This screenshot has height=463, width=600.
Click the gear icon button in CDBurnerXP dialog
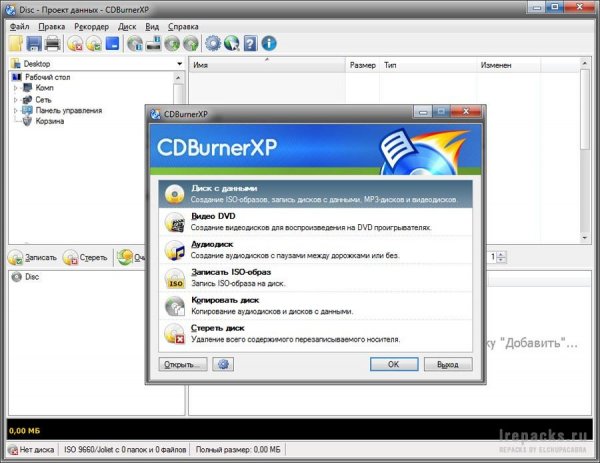pyautogui.click(x=223, y=364)
